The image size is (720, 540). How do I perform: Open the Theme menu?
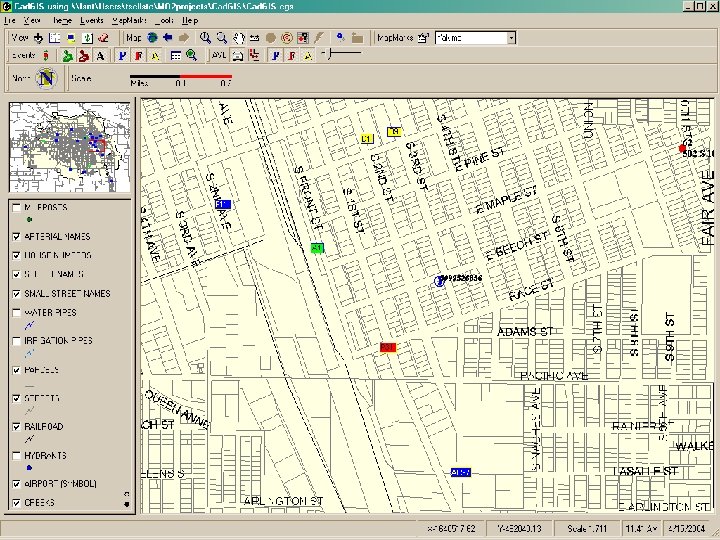(x=62, y=20)
